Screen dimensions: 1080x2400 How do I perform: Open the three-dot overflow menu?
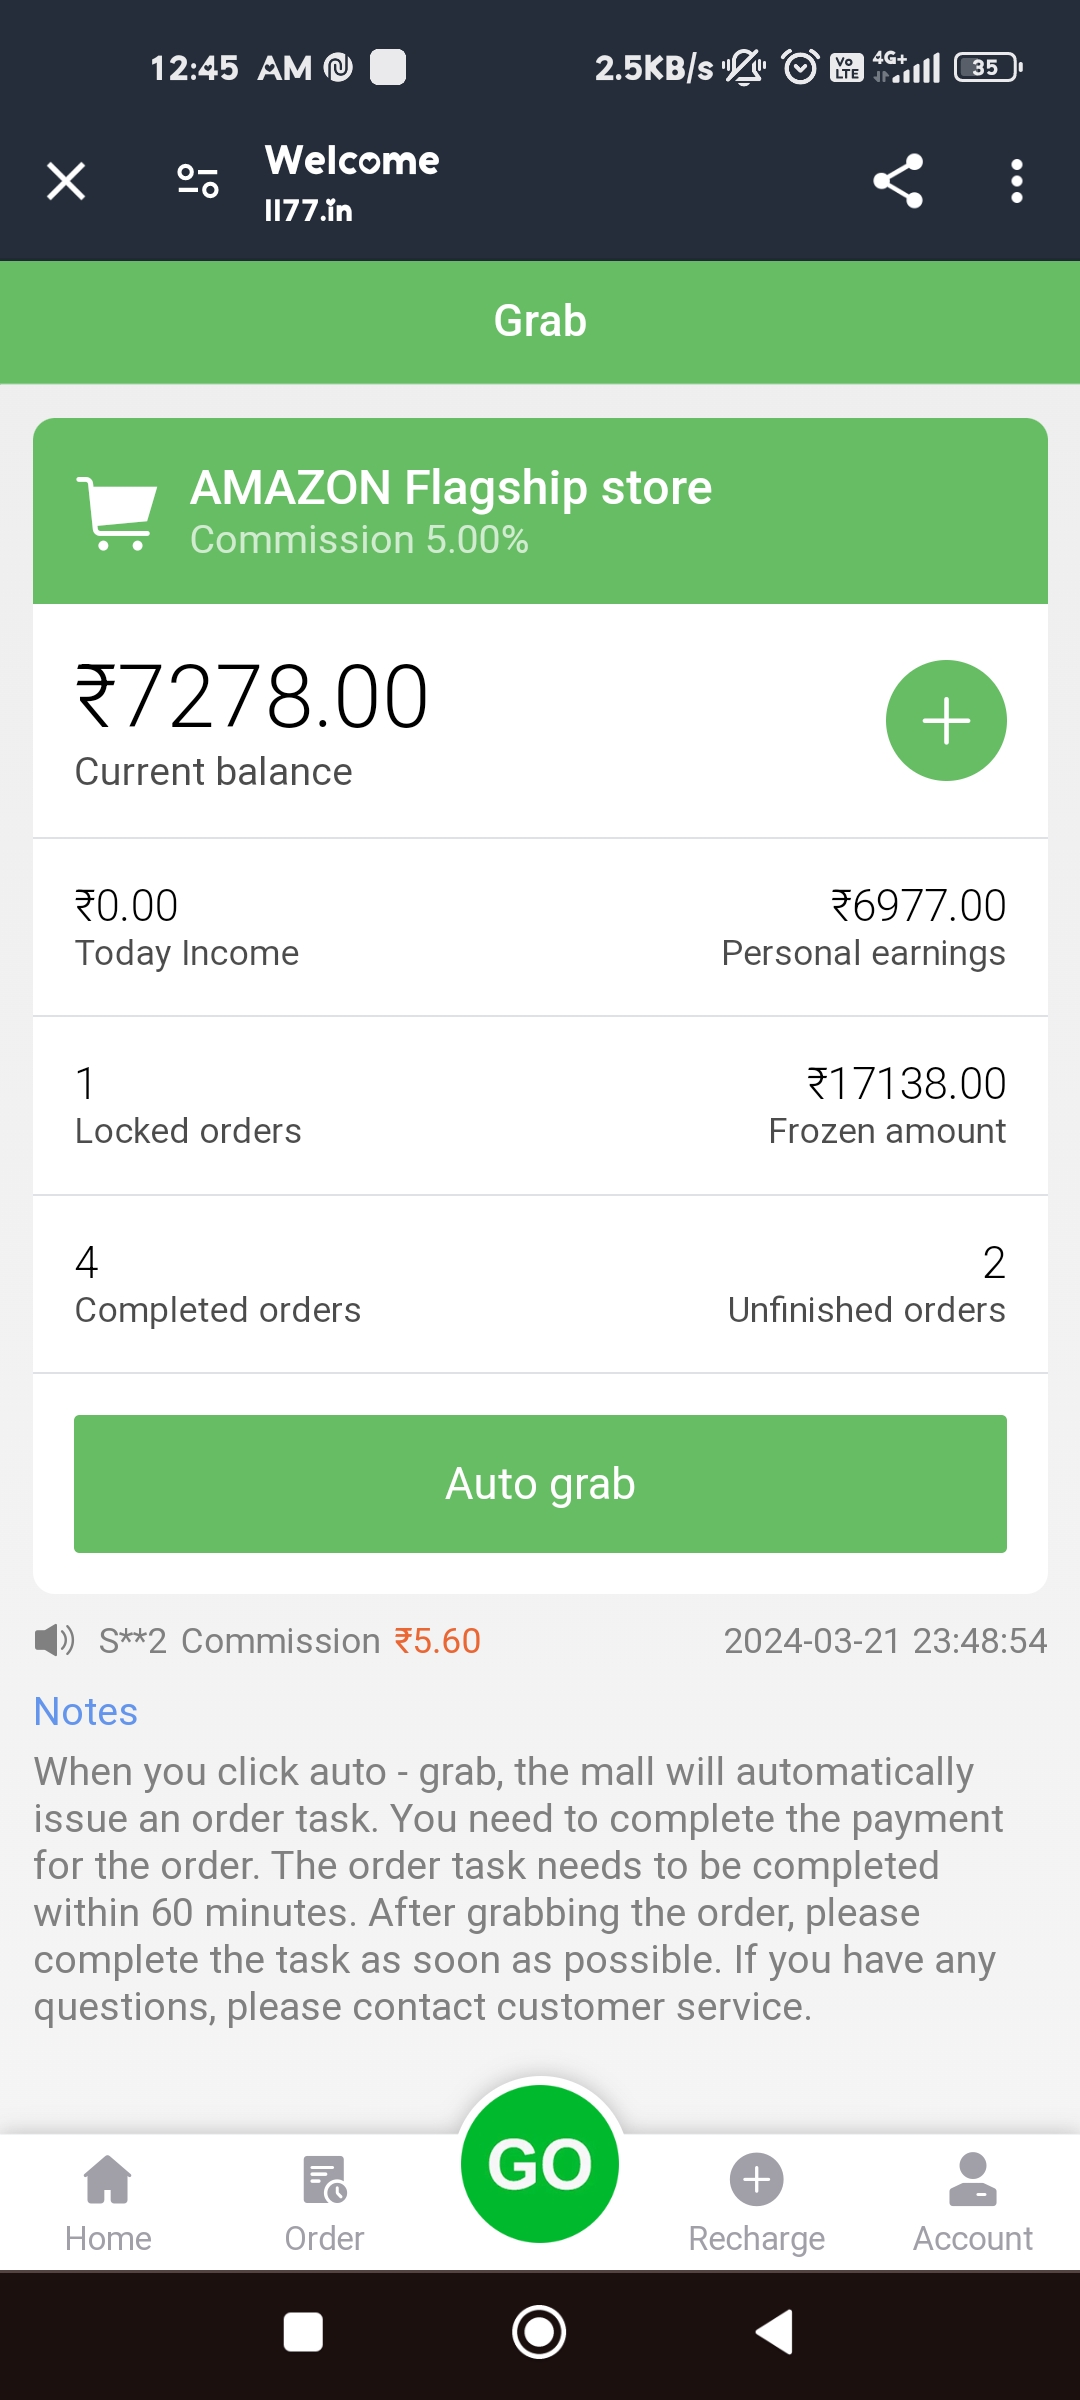[x=1016, y=181]
